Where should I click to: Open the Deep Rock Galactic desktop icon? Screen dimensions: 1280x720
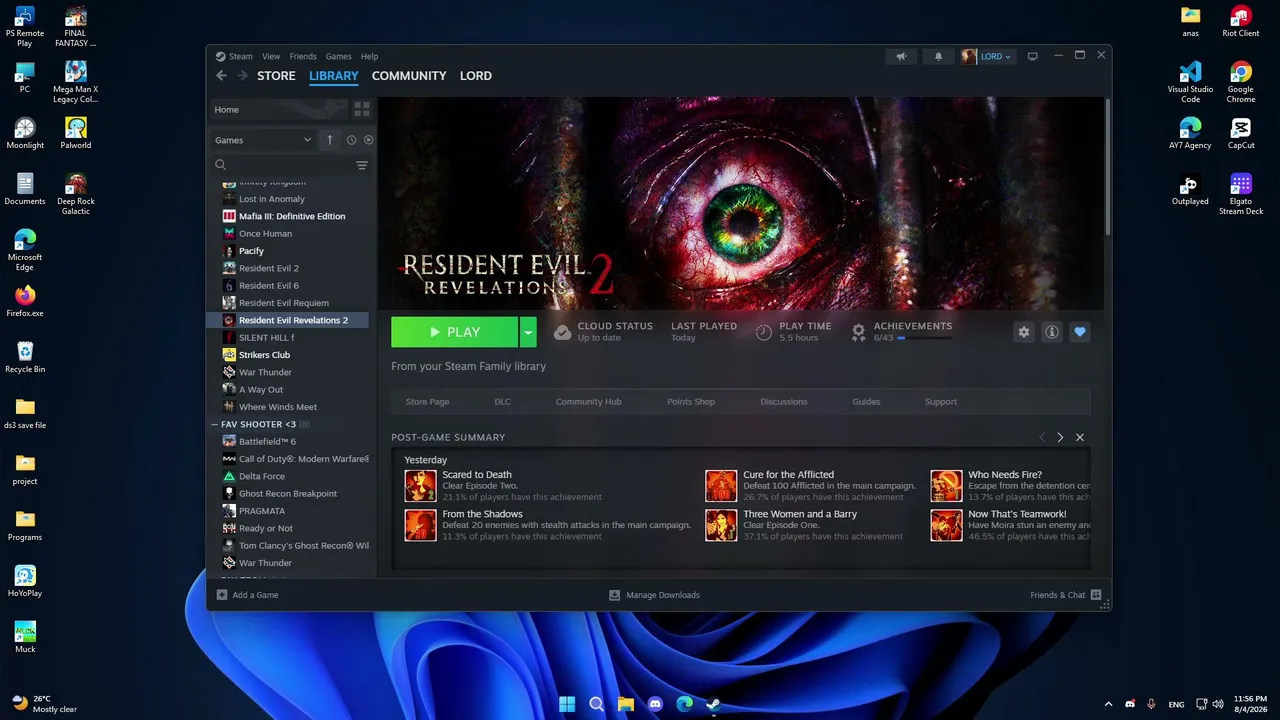[x=75, y=194]
